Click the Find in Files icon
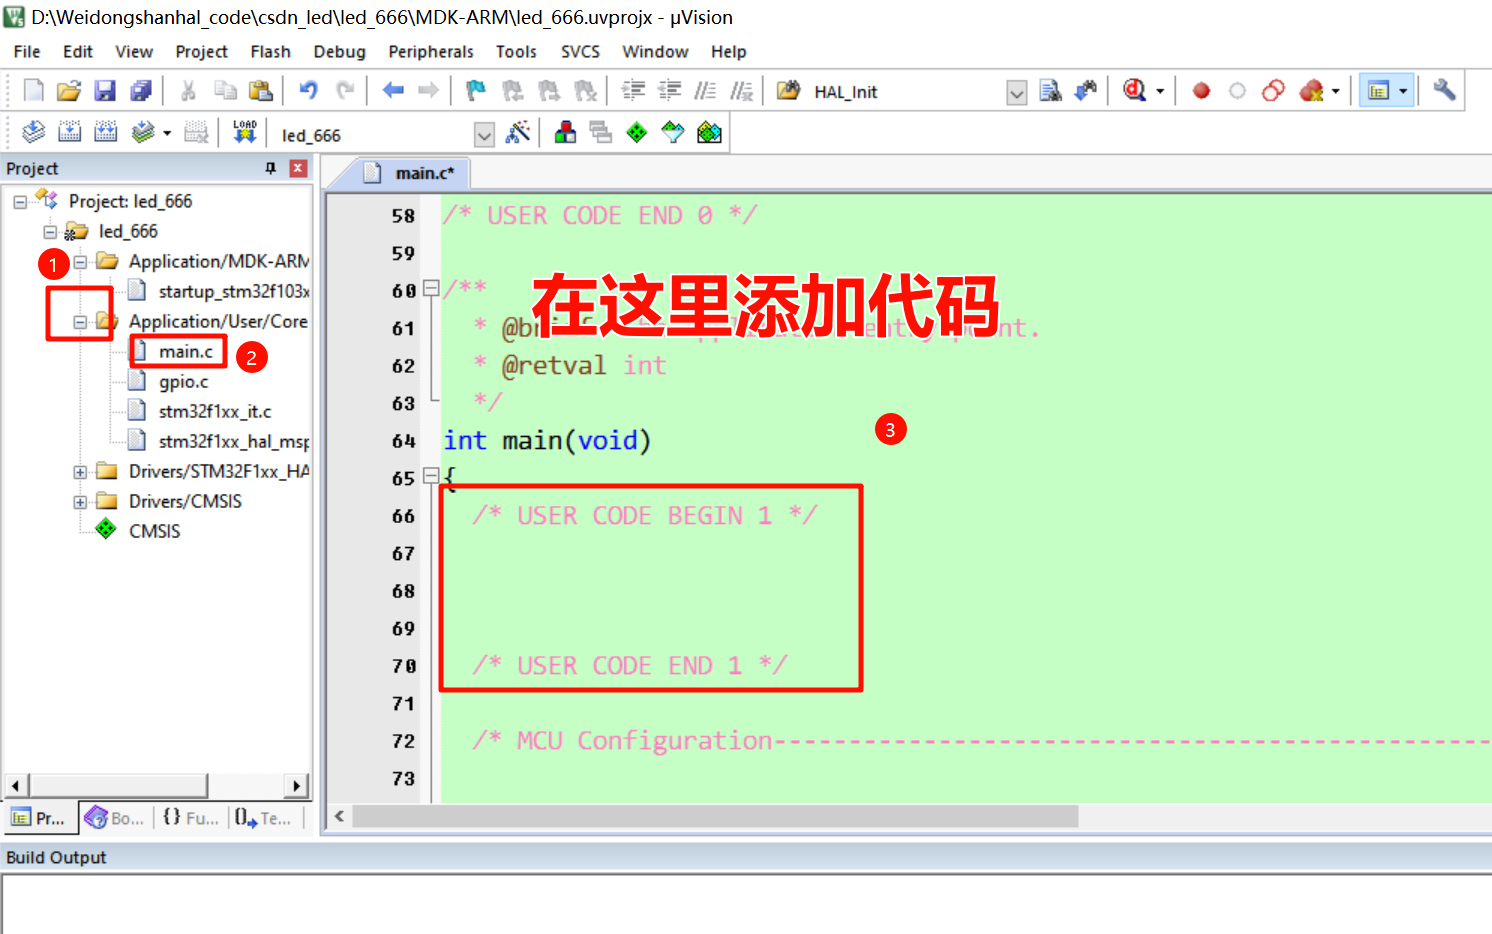 point(788,91)
